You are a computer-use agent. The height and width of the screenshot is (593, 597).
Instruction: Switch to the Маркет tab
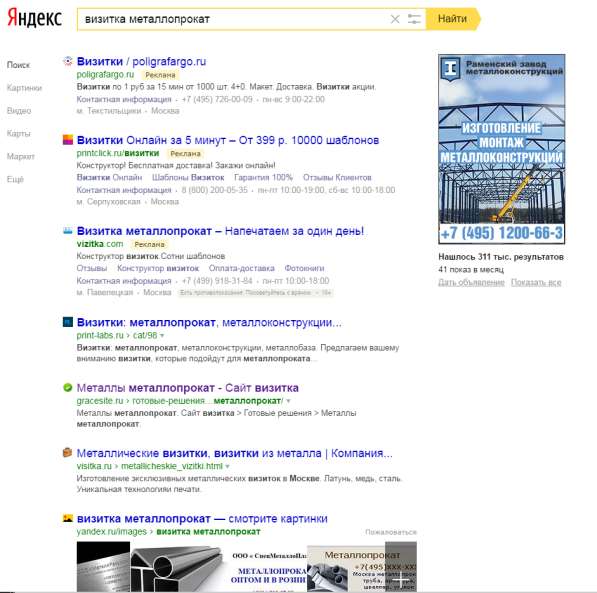click(x=21, y=156)
